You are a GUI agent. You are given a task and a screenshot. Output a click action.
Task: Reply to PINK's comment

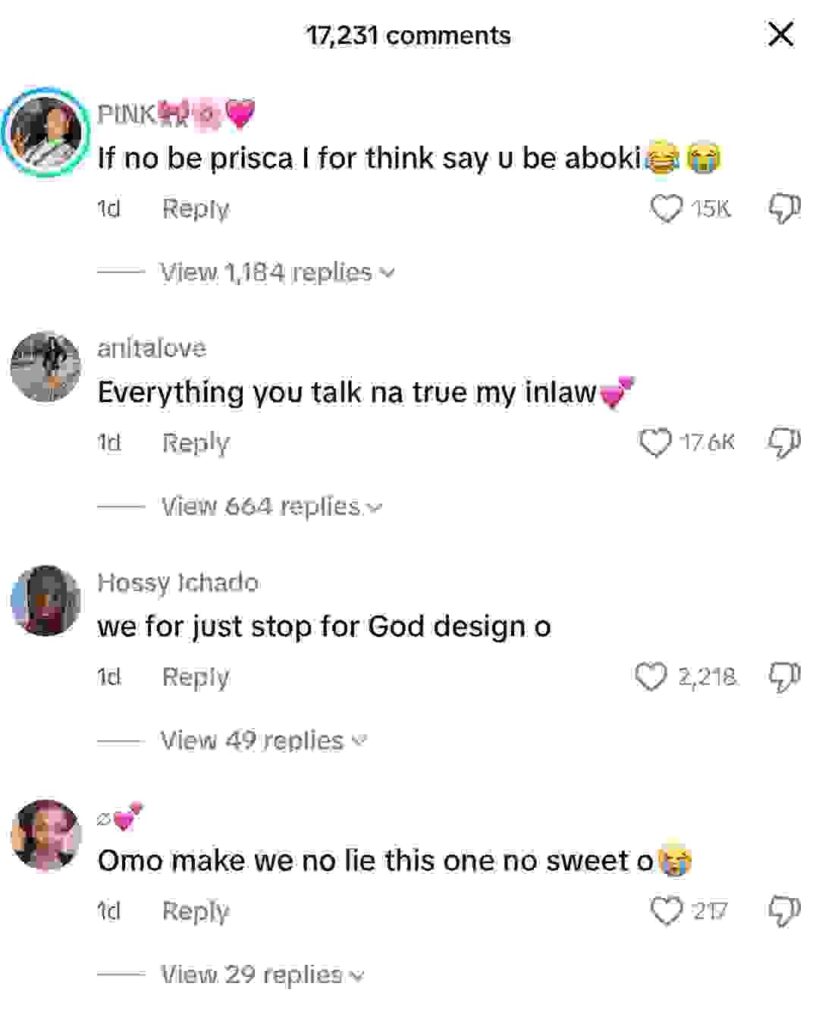(x=196, y=209)
